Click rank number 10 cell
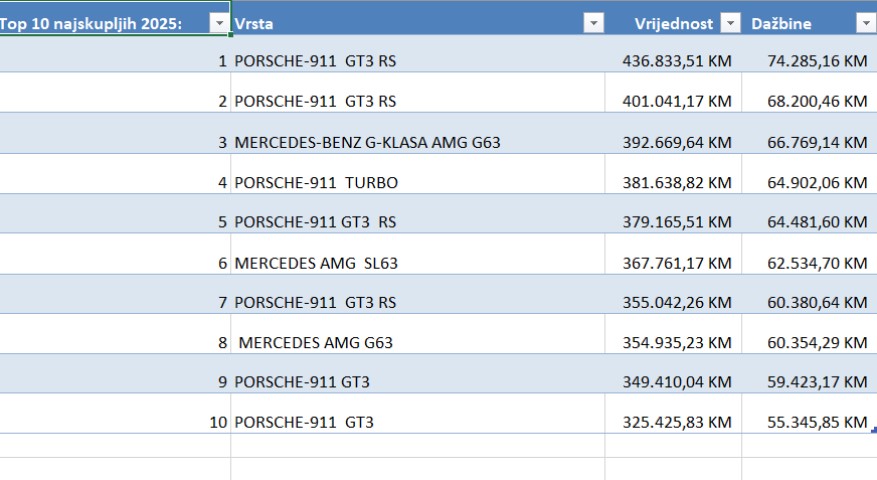Screen dimensions: 877x480 (x=218, y=423)
